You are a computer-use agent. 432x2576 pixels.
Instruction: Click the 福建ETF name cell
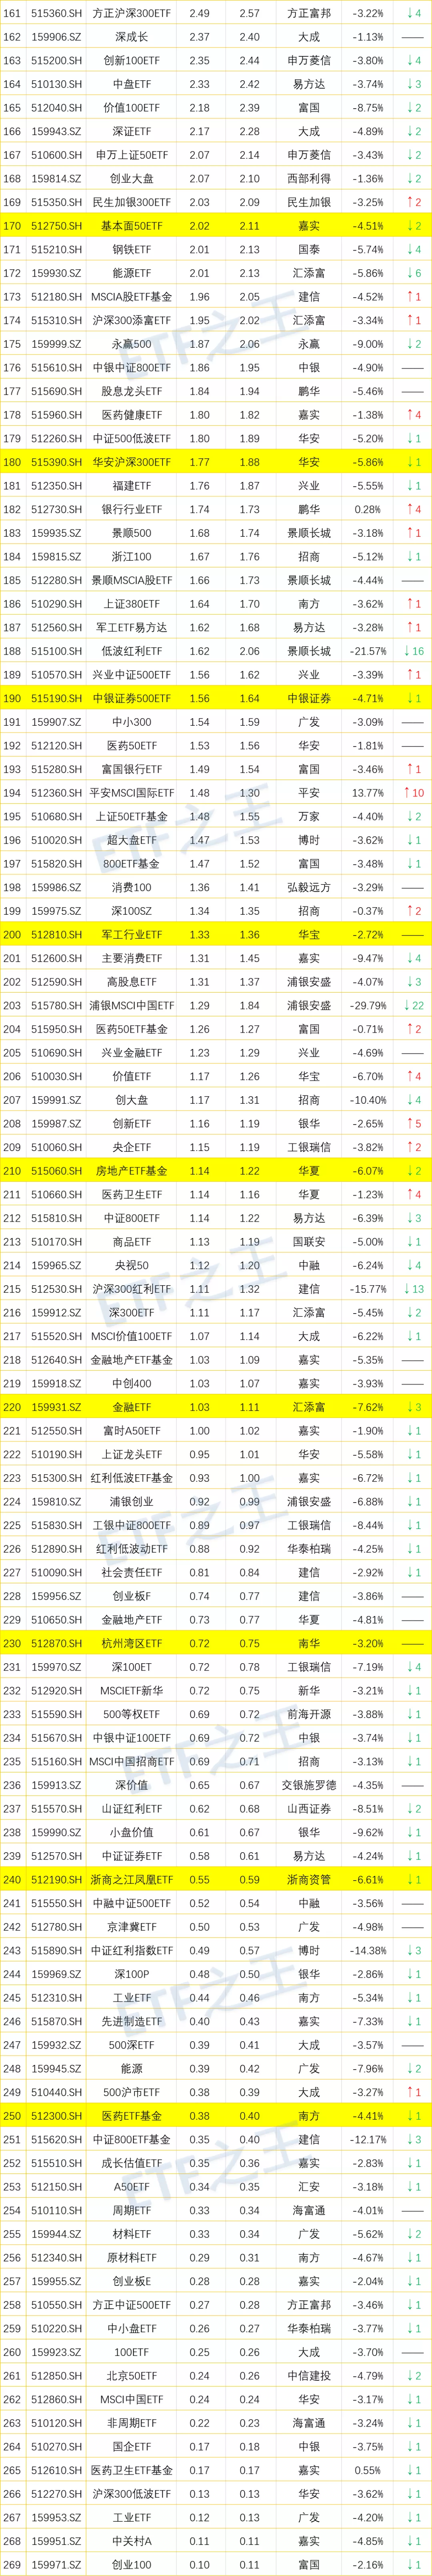[131, 486]
